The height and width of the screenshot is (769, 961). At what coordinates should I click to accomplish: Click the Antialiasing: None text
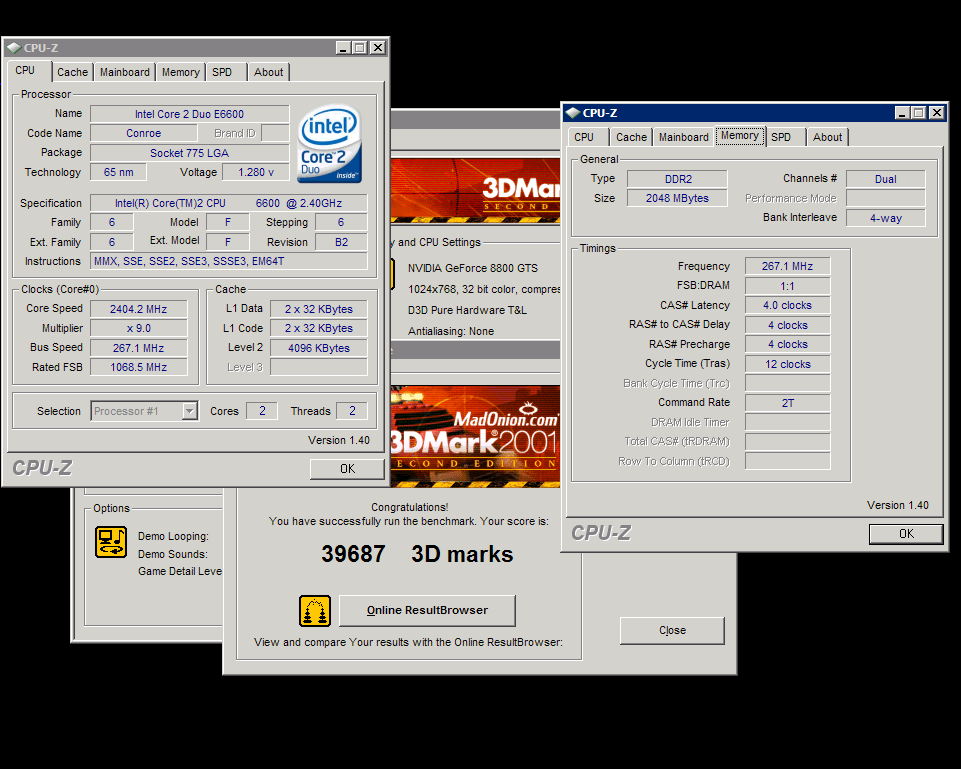point(451,331)
